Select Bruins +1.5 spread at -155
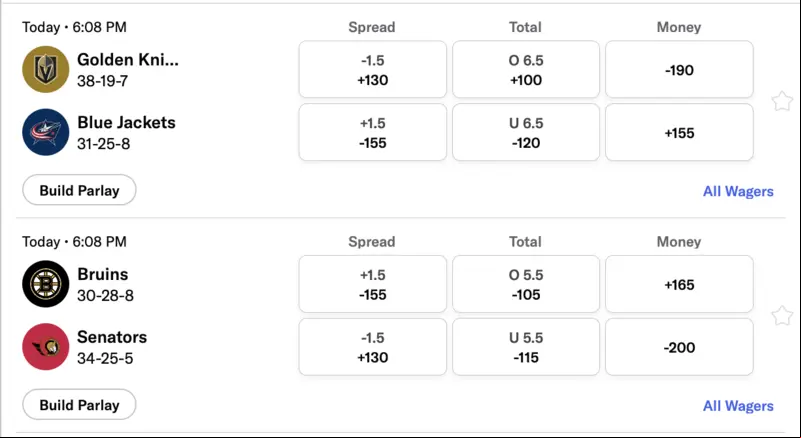The height and width of the screenshot is (438, 801). [x=373, y=284]
